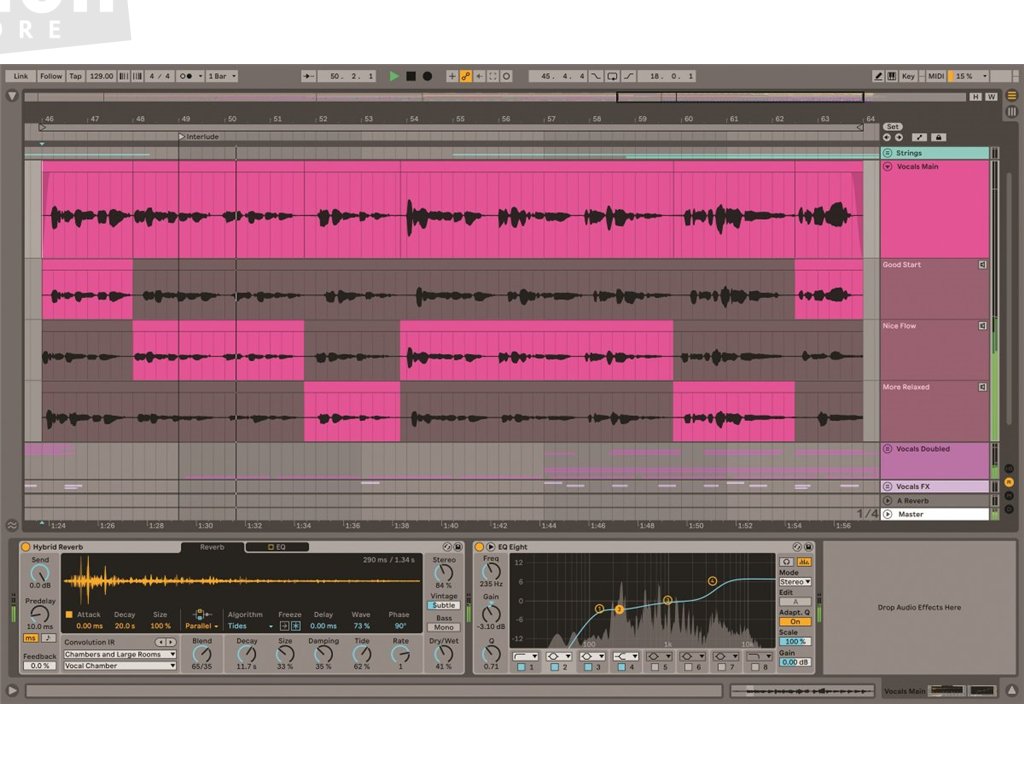The height and width of the screenshot is (768, 1024).
Task: Click the Tap tempo button
Action: 75,76
